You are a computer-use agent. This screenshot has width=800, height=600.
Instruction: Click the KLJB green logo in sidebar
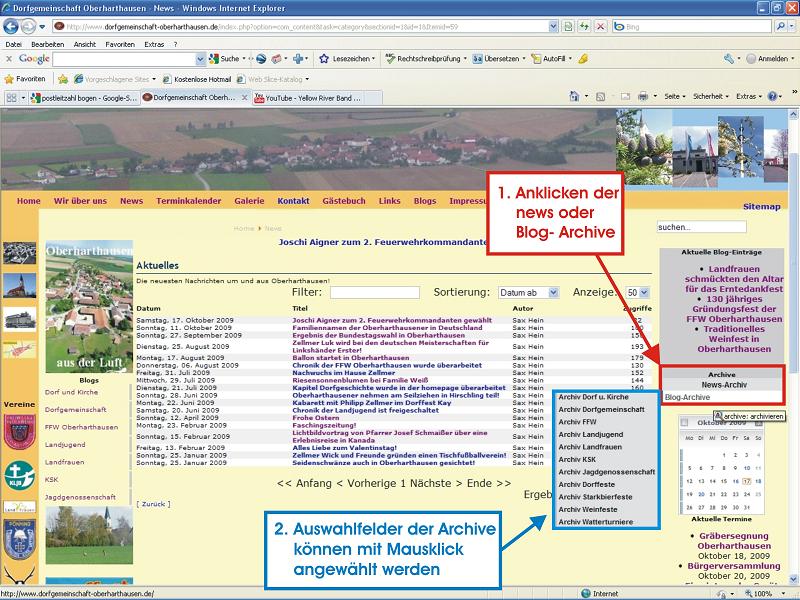click(19, 476)
